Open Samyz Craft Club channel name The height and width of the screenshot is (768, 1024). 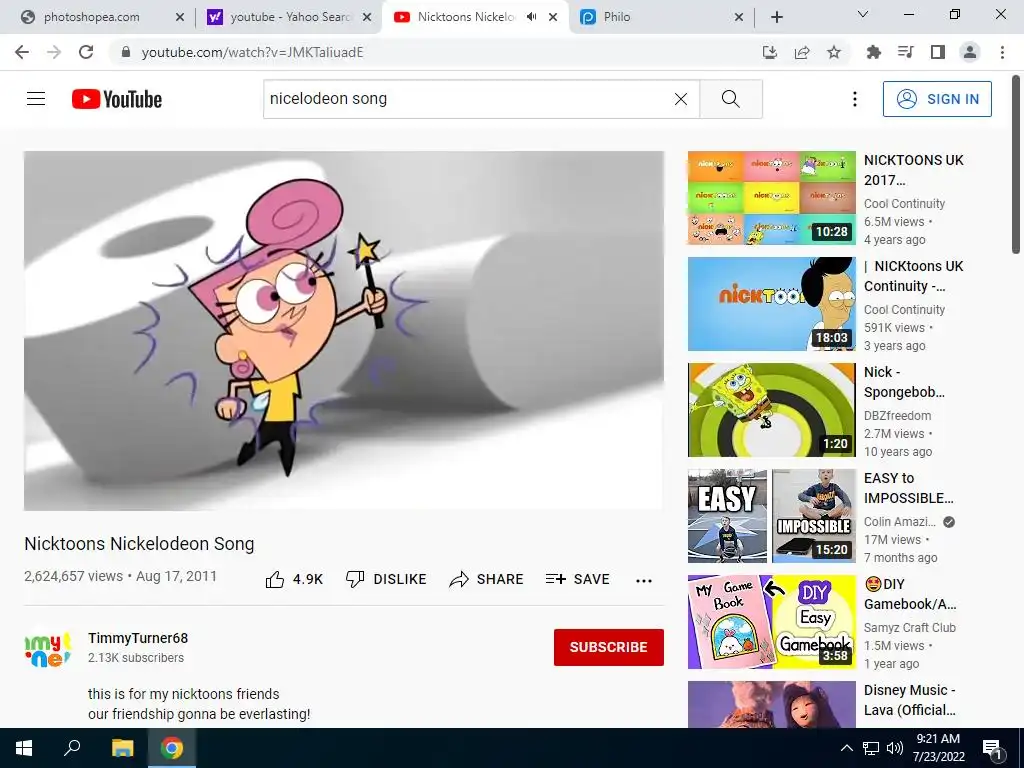coord(910,628)
